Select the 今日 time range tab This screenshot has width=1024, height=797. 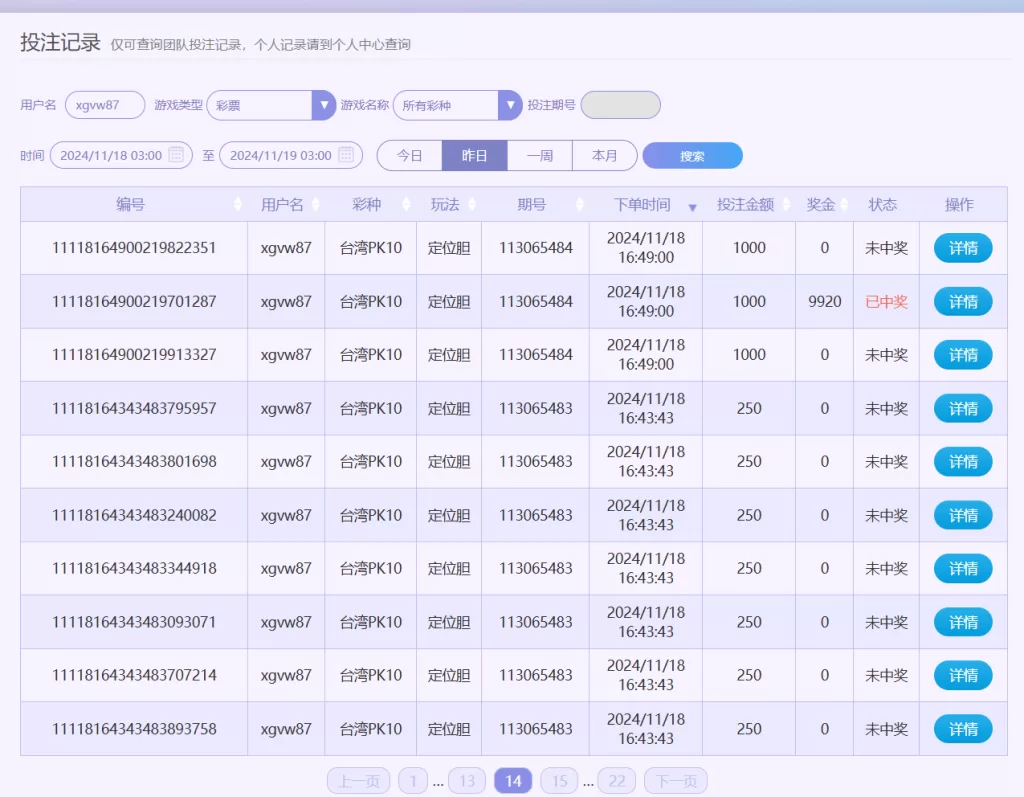pos(409,155)
